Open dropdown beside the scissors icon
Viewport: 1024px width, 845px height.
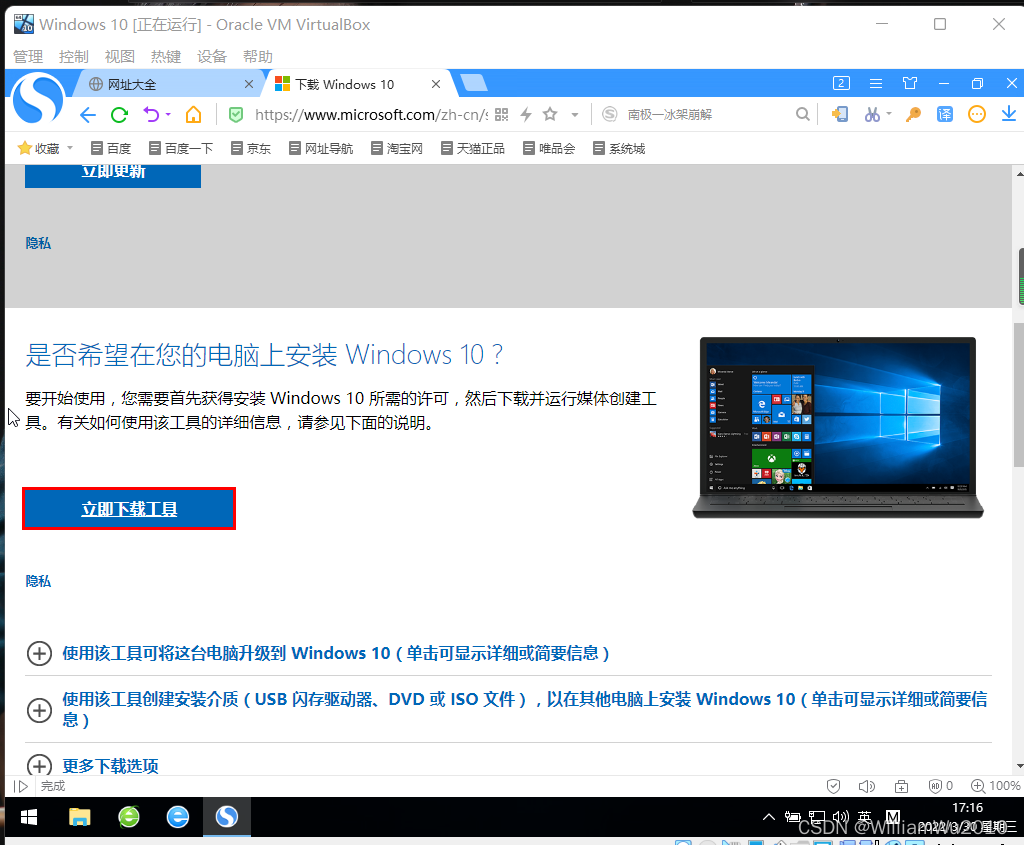[x=889, y=115]
